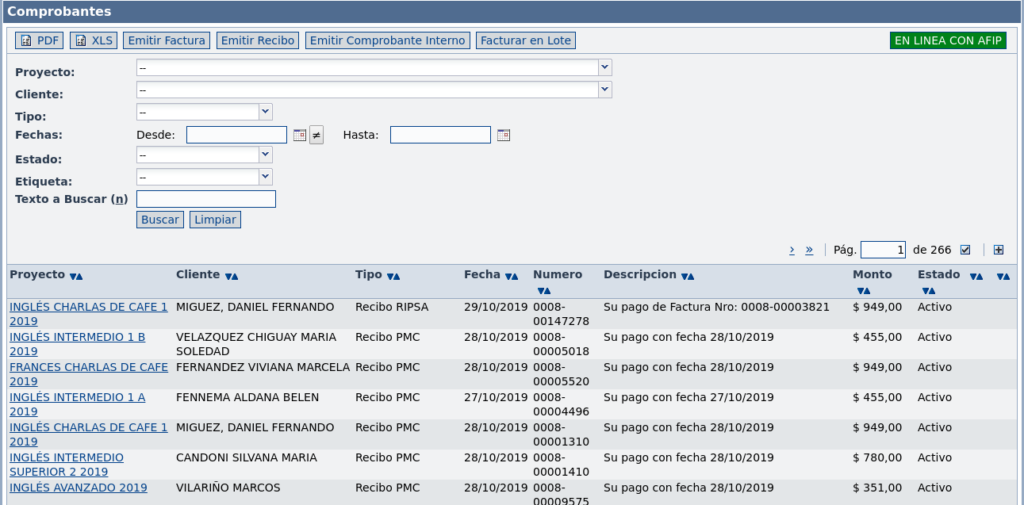
Task: Clear the filters with Limpiar
Action: pos(215,220)
